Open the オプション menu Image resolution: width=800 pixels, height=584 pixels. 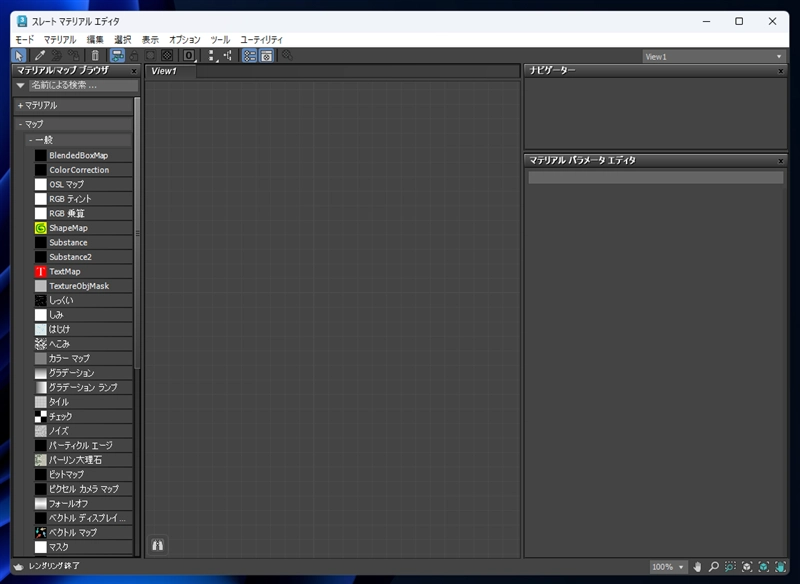(185, 39)
